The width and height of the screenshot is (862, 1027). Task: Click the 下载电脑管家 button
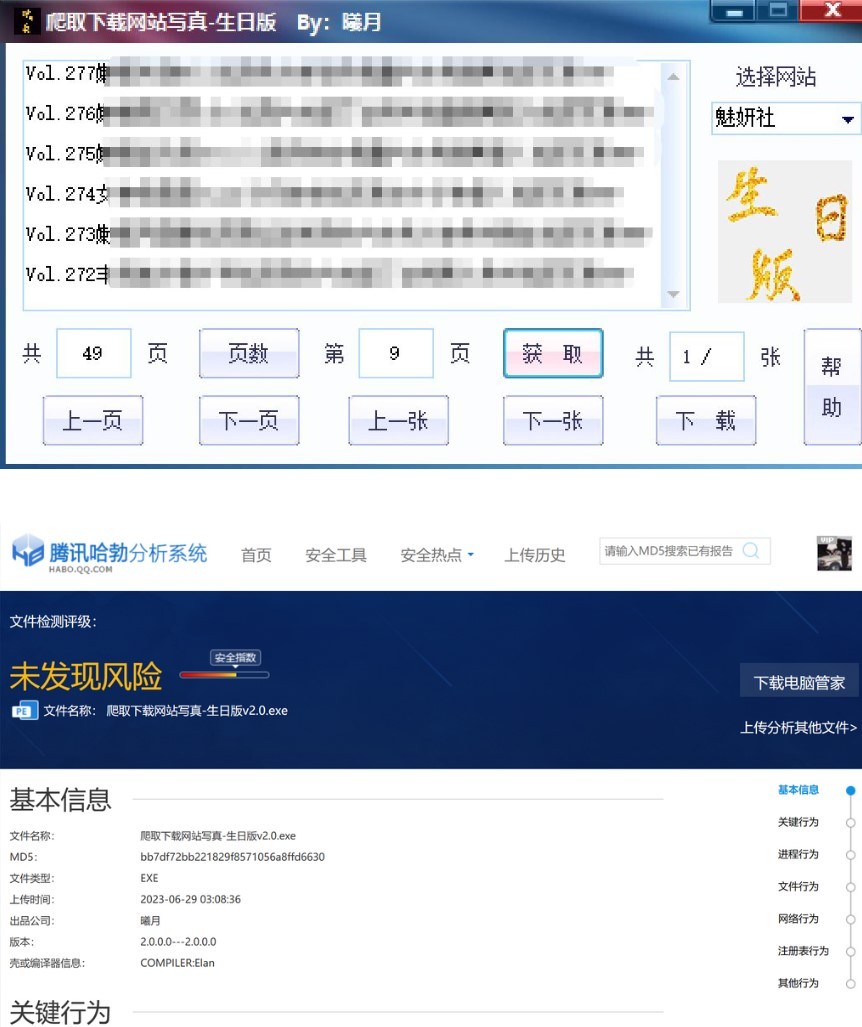point(799,683)
